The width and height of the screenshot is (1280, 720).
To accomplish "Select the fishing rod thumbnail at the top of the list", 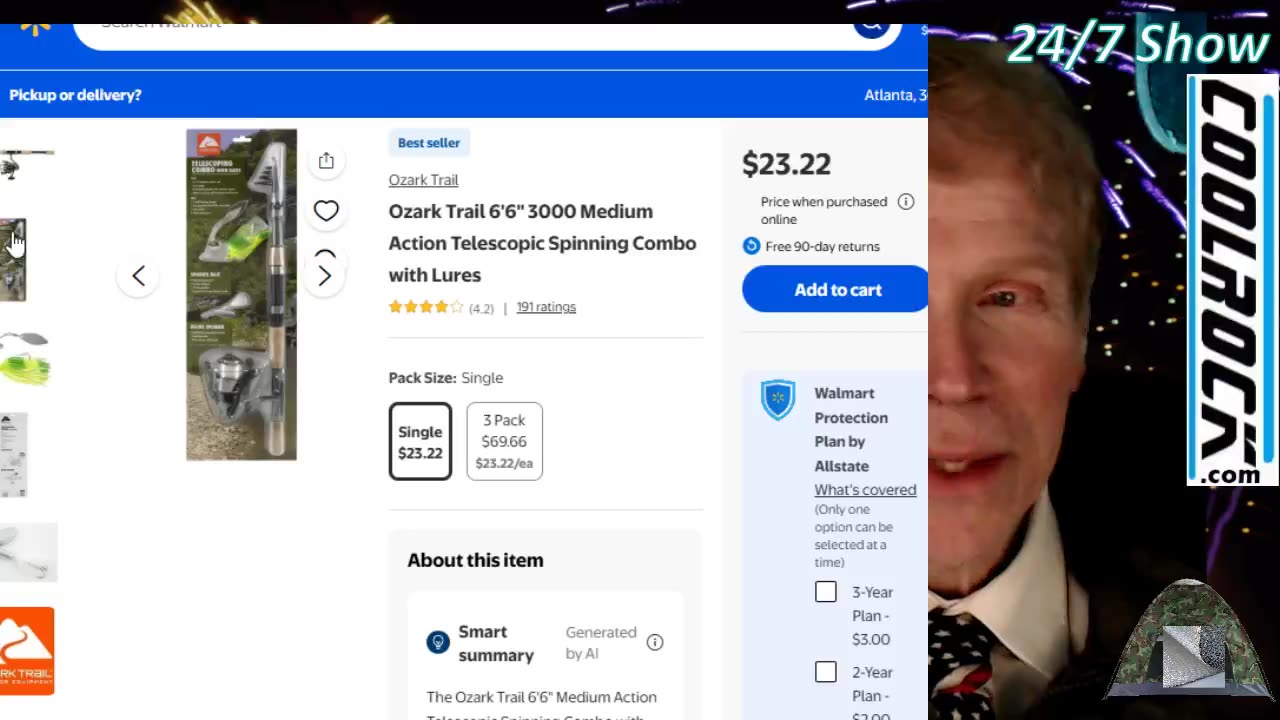I will (27, 164).
